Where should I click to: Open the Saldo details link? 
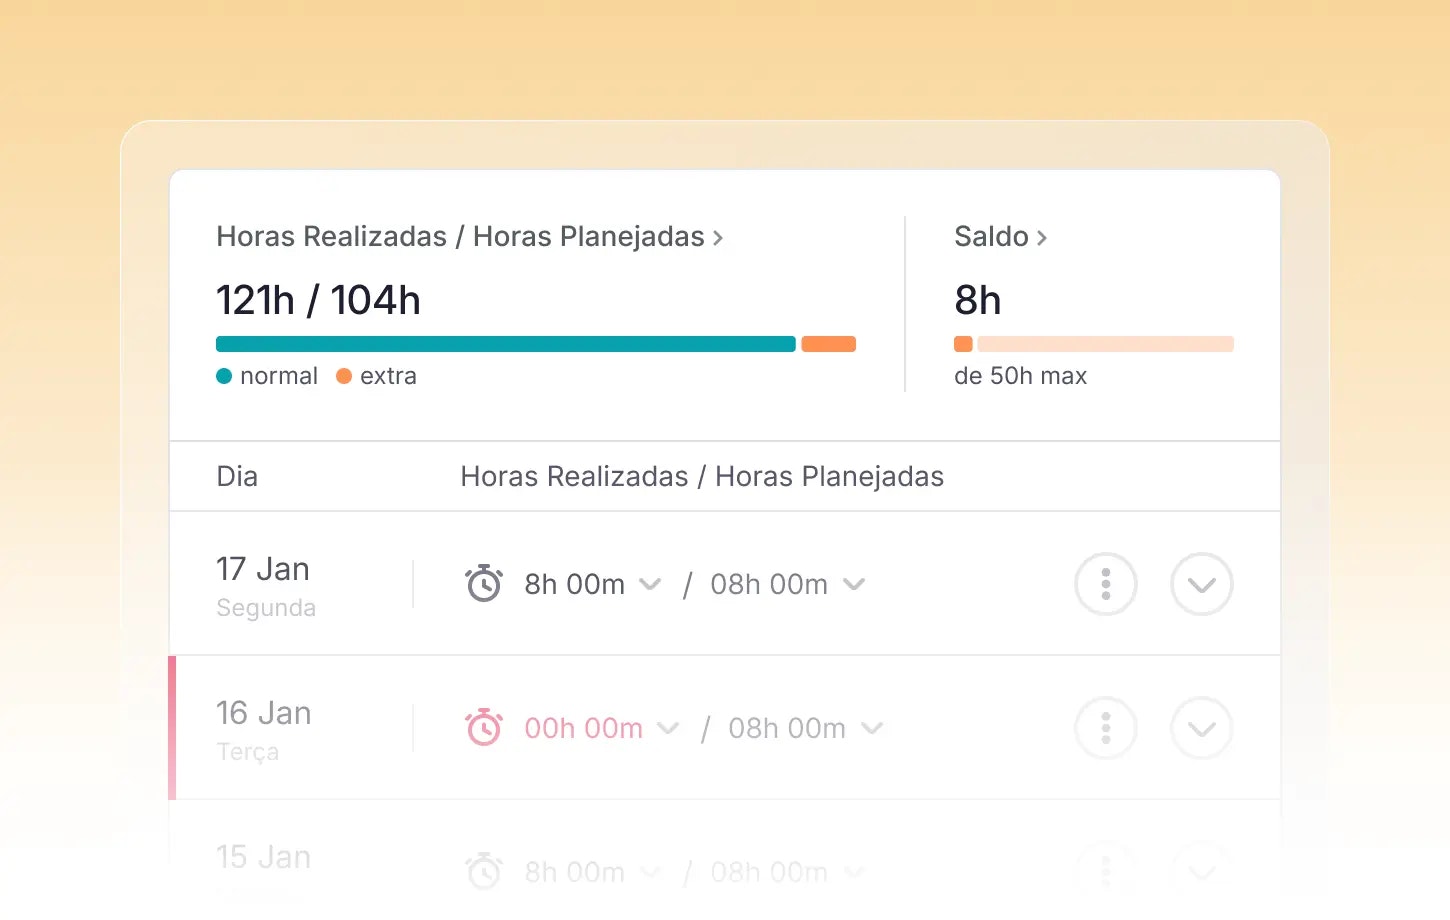(991, 237)
